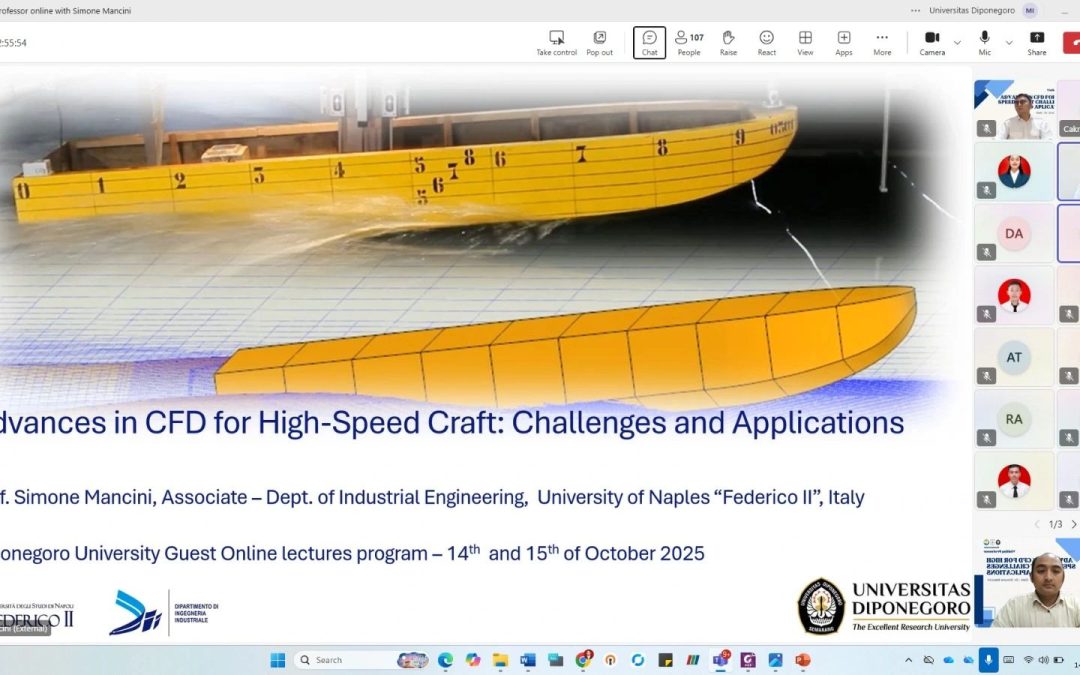
Task: Open the View layout menu
Action: coord(805,42)
